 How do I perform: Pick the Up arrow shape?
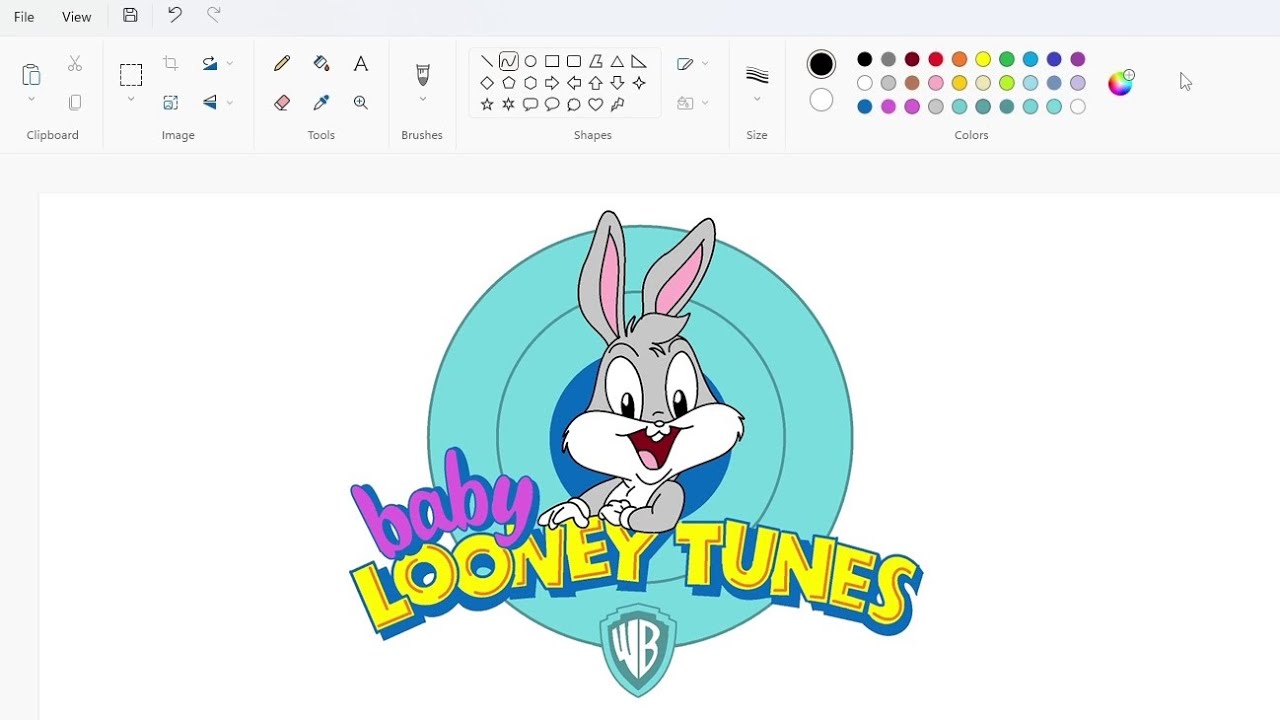596,83
